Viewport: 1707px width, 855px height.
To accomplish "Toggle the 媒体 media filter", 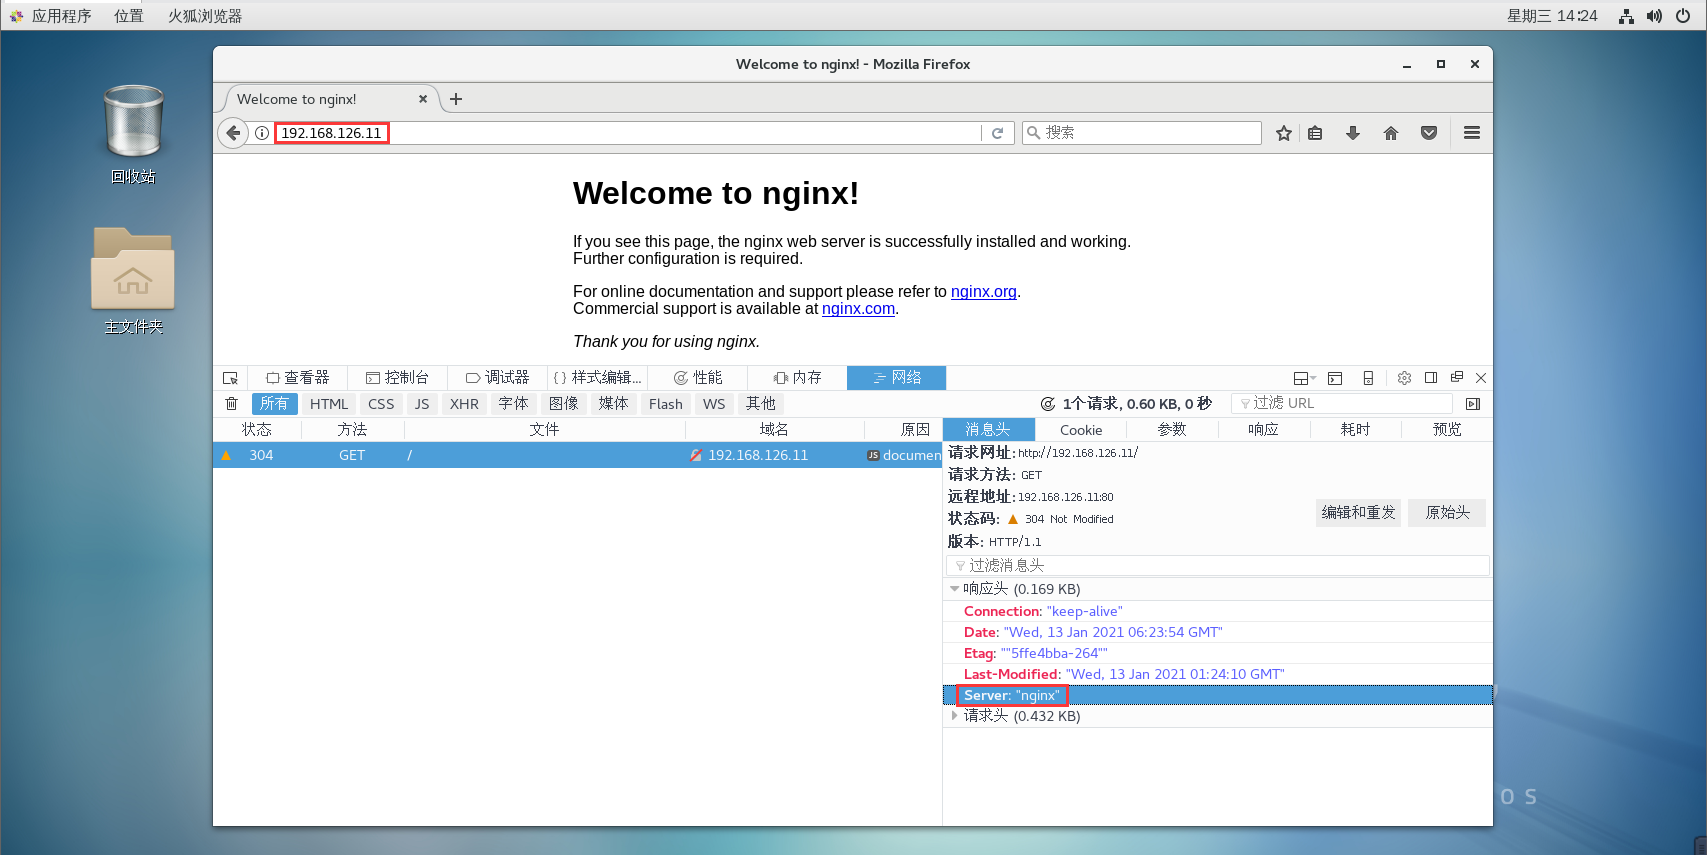I will [x=614, y=404].
